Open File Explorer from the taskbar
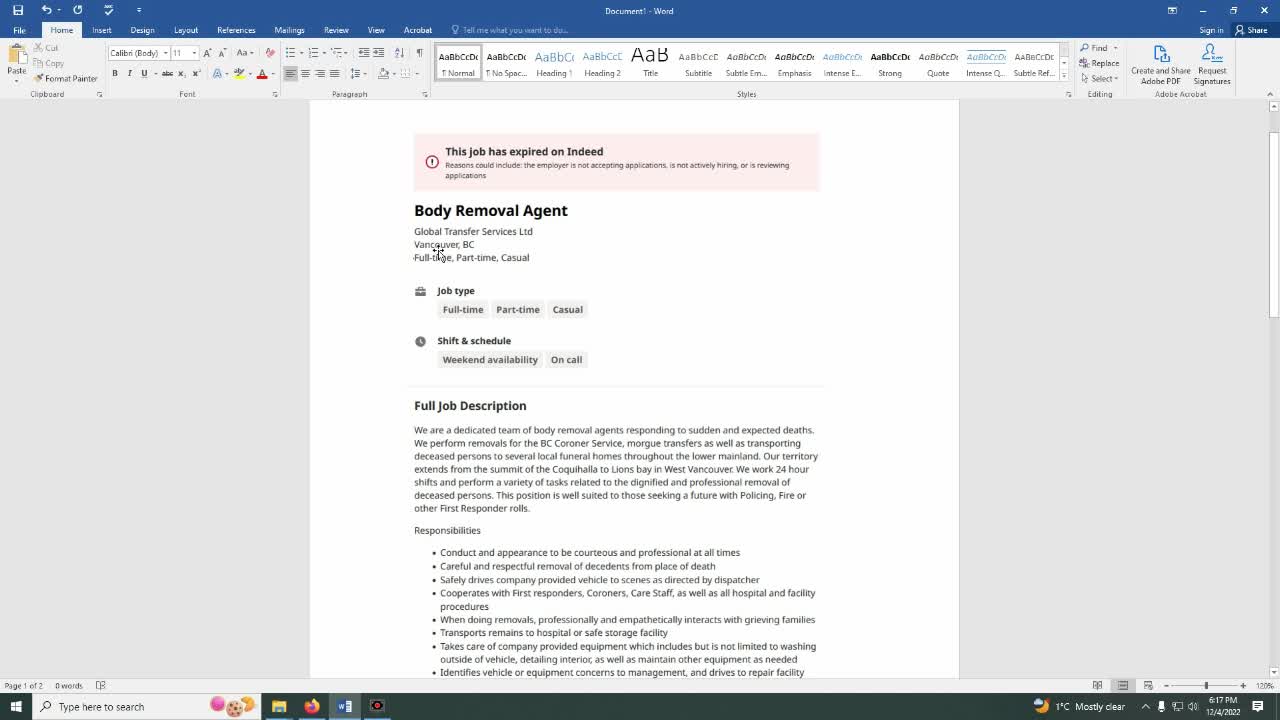 279,706
